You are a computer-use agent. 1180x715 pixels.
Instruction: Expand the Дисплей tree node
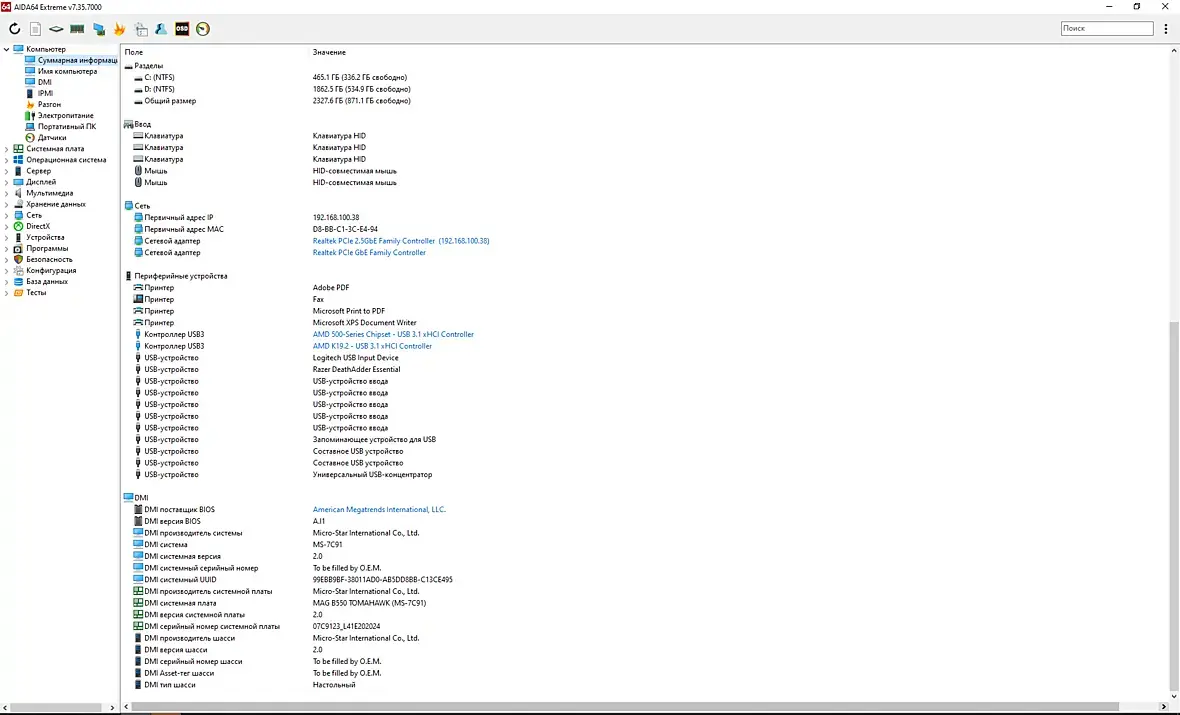(x=7, y=182)
